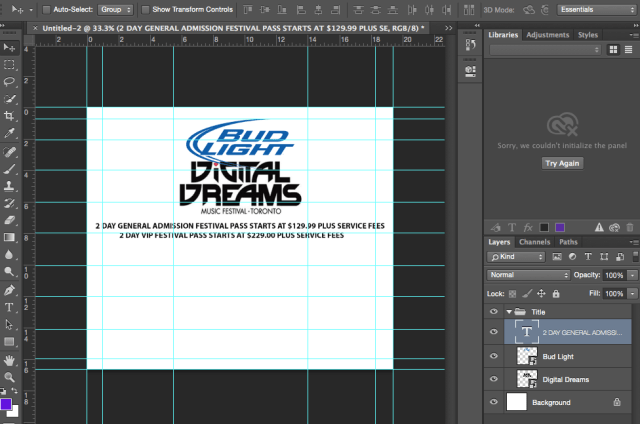
Task: Open the Opacity slider dropdown arrow
Action: [632, 275]
